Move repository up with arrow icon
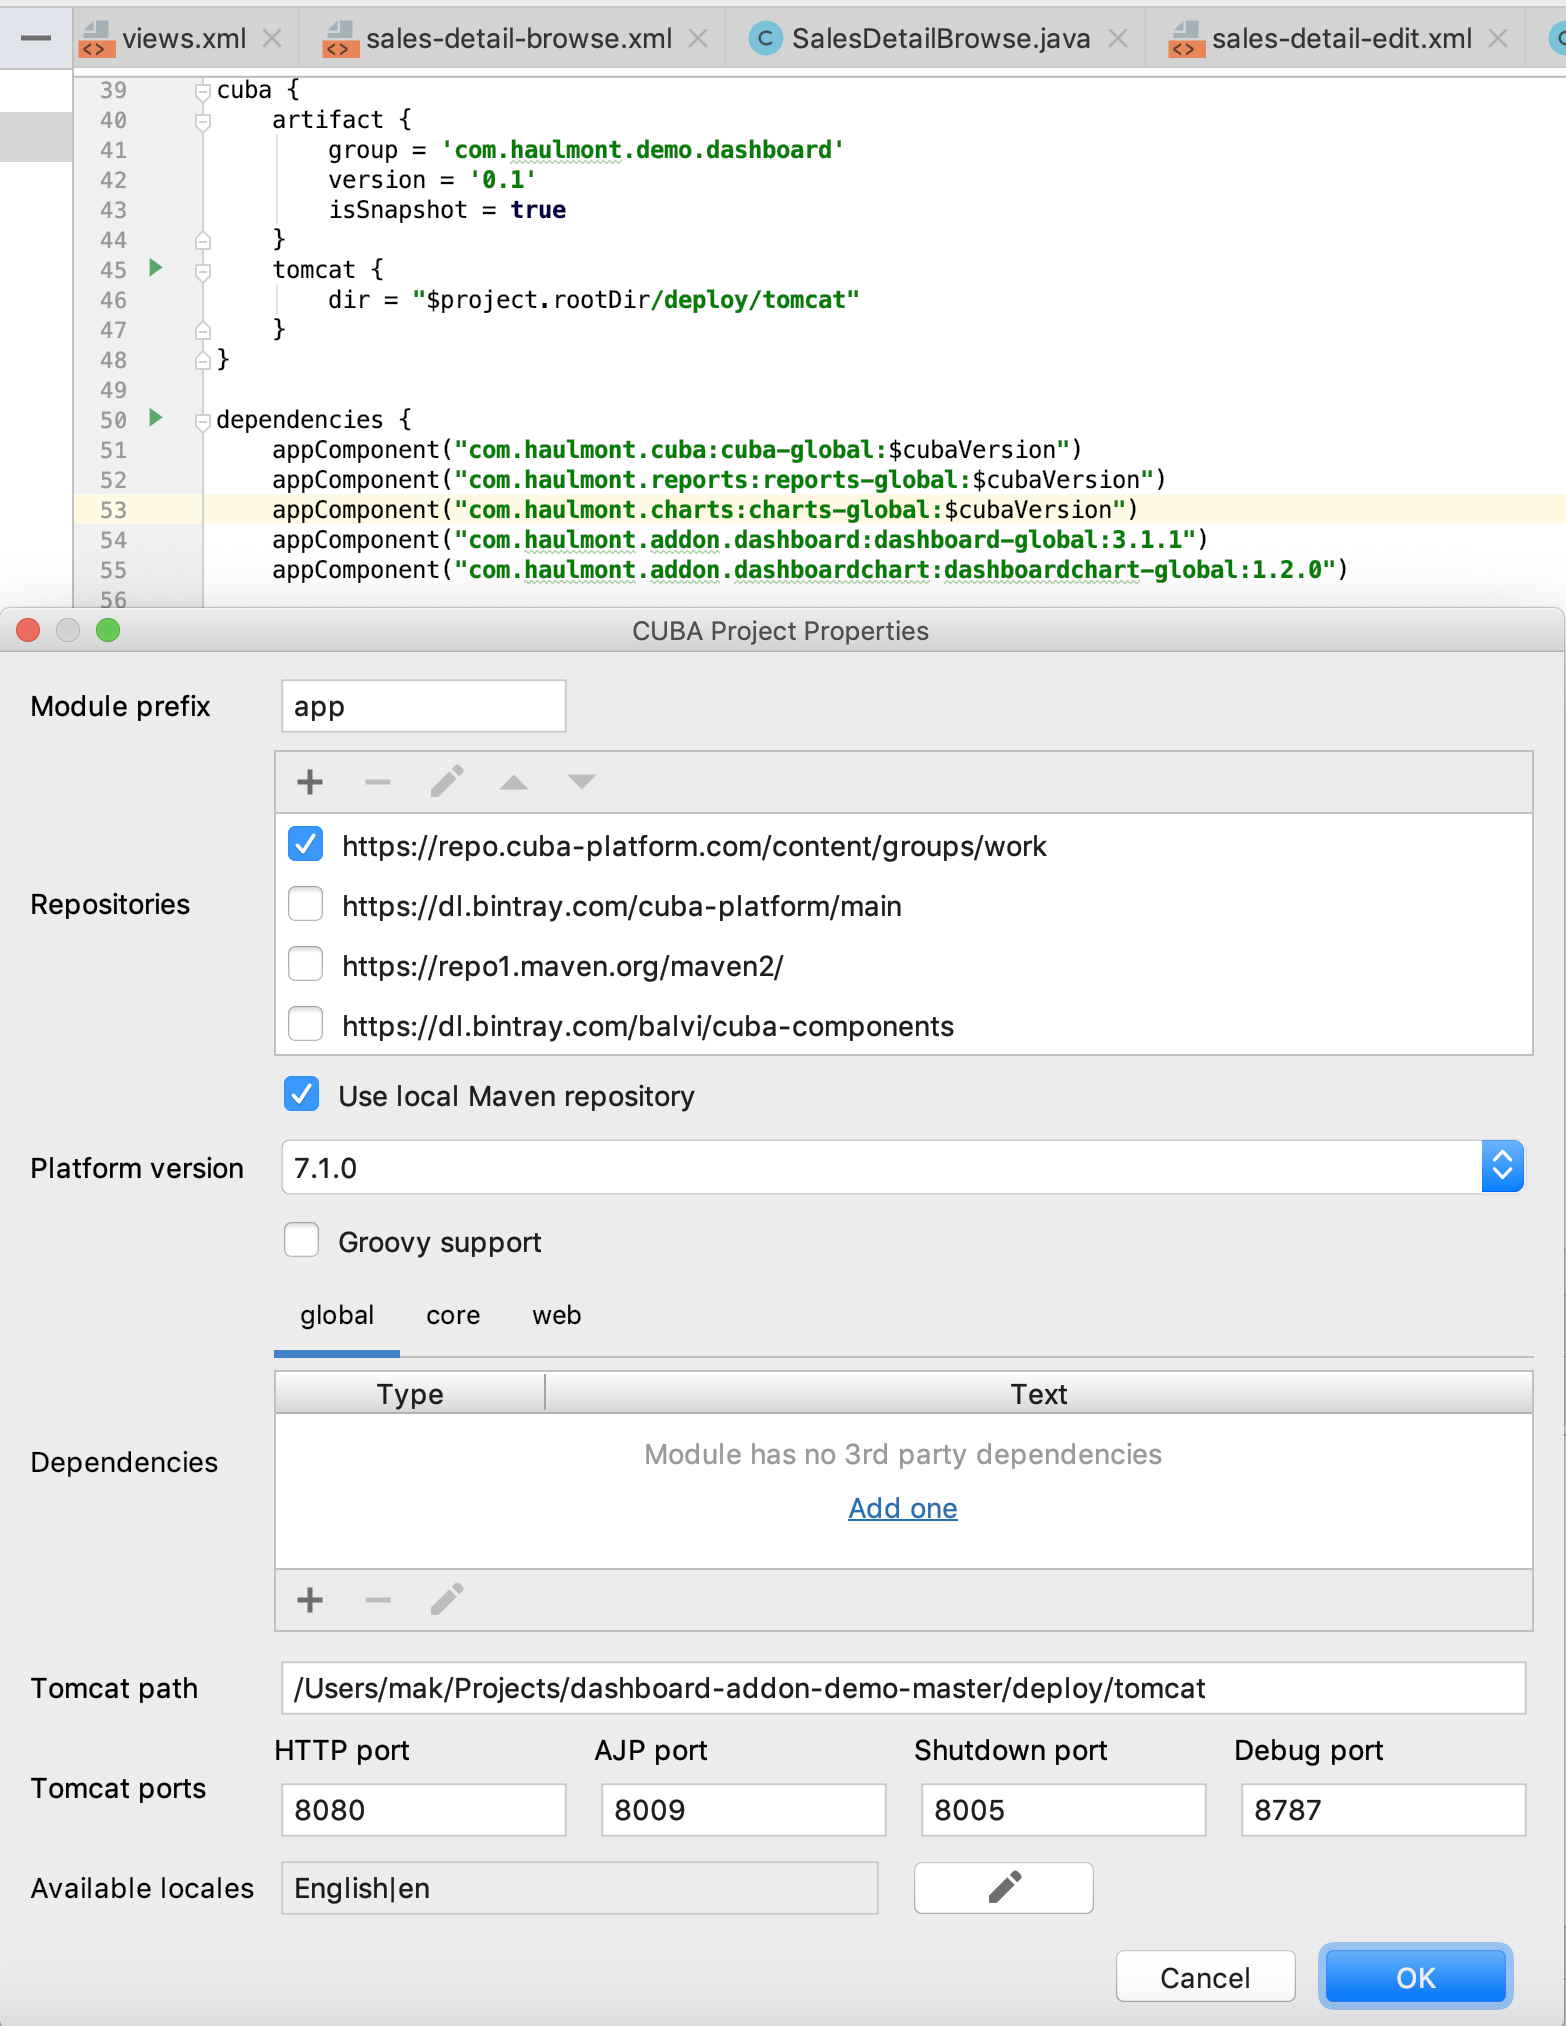This screenshot has width=1566, height=2026. [x=514, y=782]
